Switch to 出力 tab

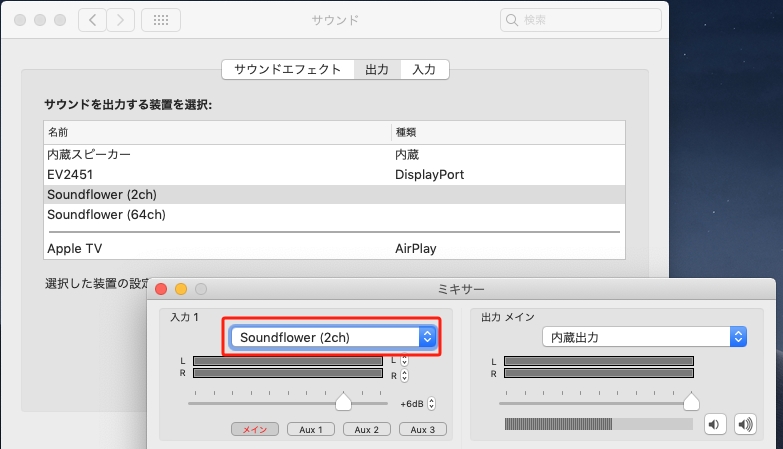(x=377, y=69)
